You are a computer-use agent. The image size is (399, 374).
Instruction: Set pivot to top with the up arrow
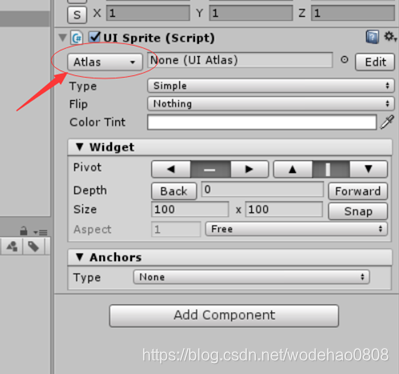293,169
